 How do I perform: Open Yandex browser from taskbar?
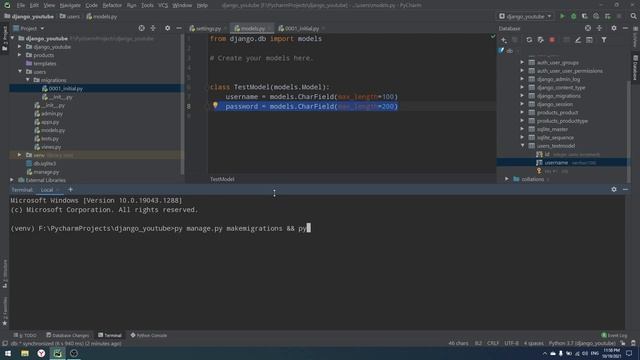[41, 353]
